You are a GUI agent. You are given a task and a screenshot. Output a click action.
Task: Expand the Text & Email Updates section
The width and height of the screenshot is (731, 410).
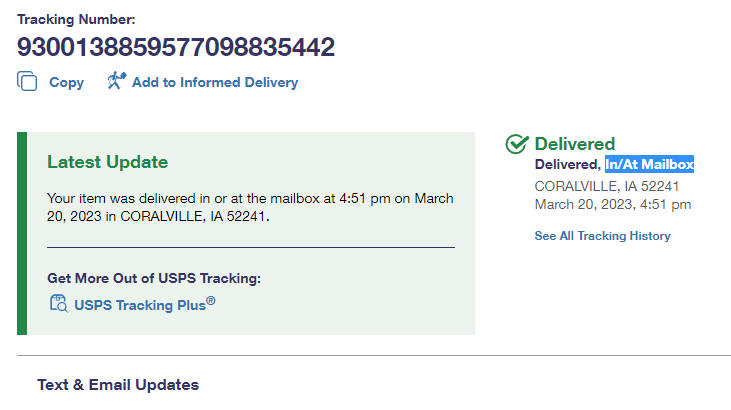point(118,384)
